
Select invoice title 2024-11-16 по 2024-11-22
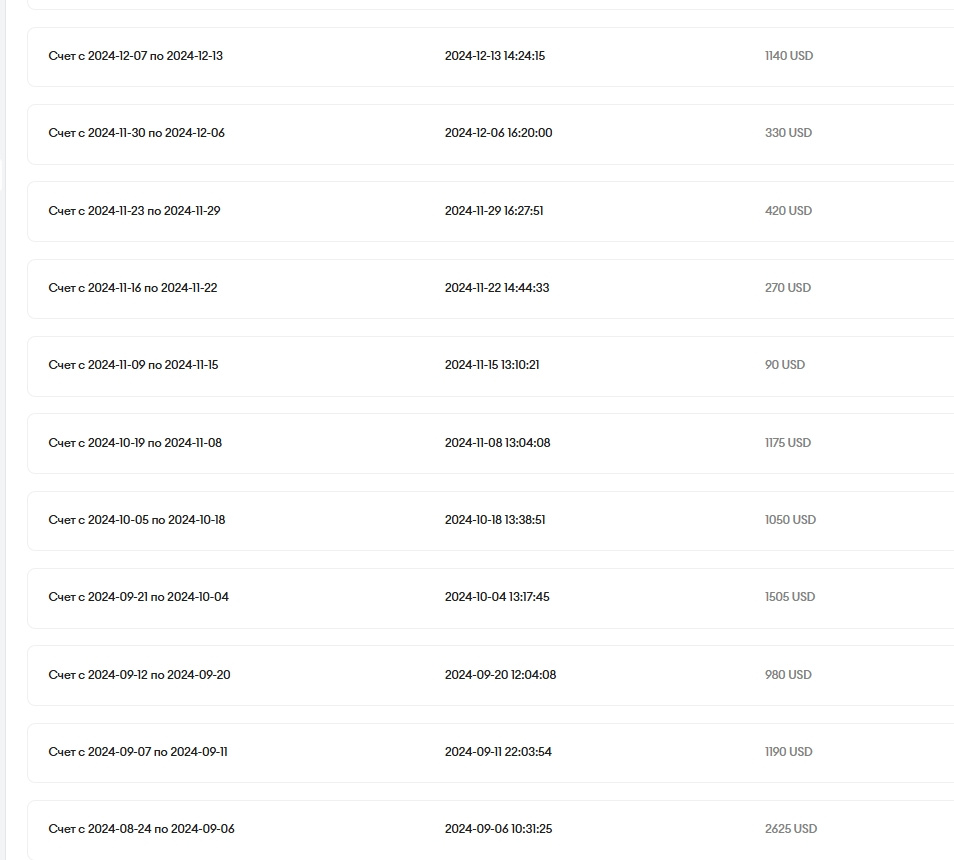(133, 288)
